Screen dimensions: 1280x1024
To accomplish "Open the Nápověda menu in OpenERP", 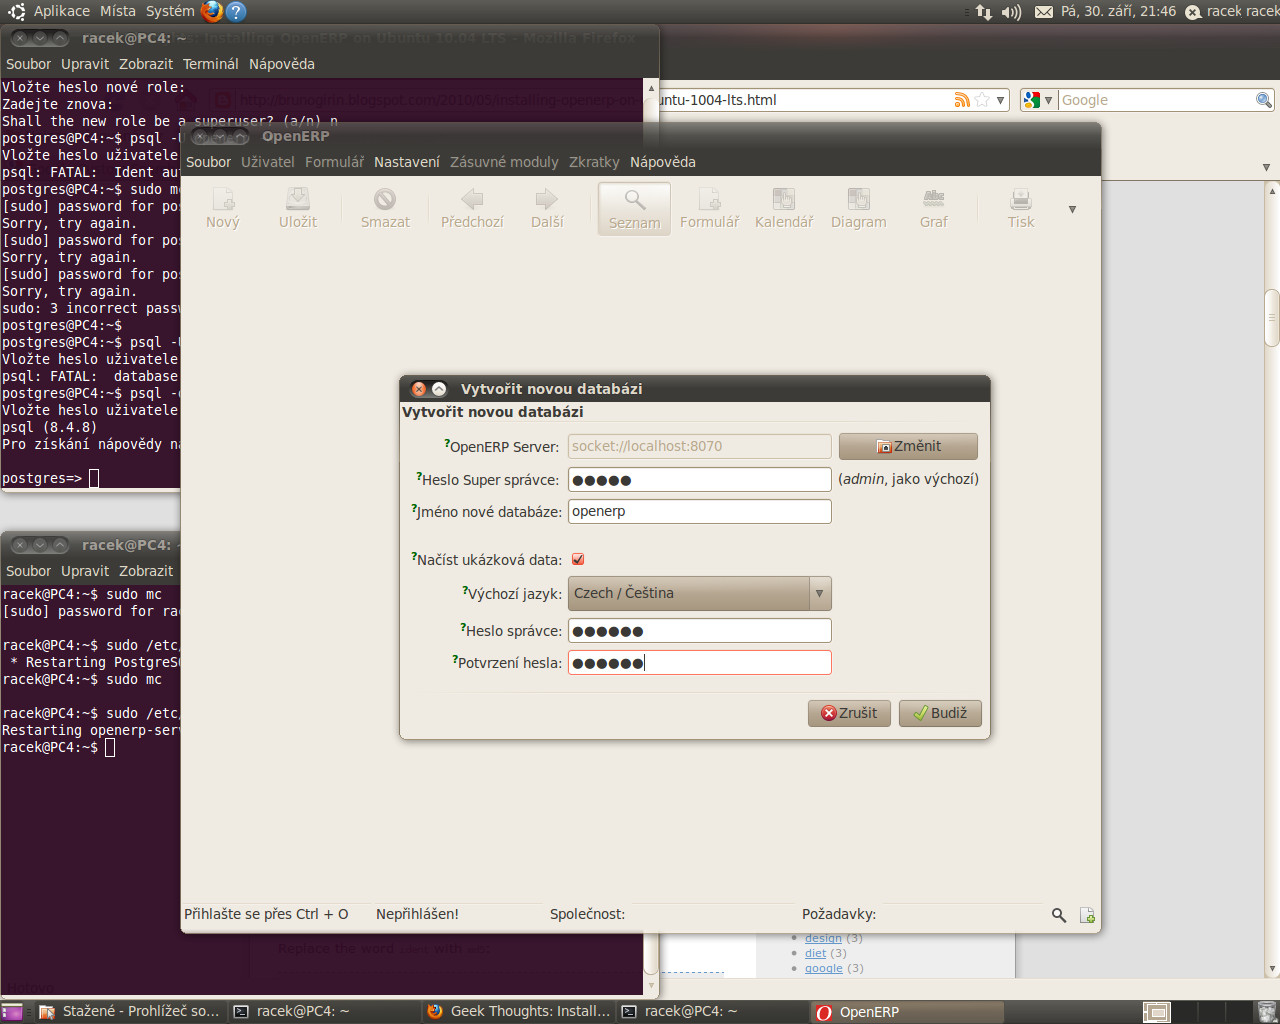I will pyautogui.click(x=663, y=162).
